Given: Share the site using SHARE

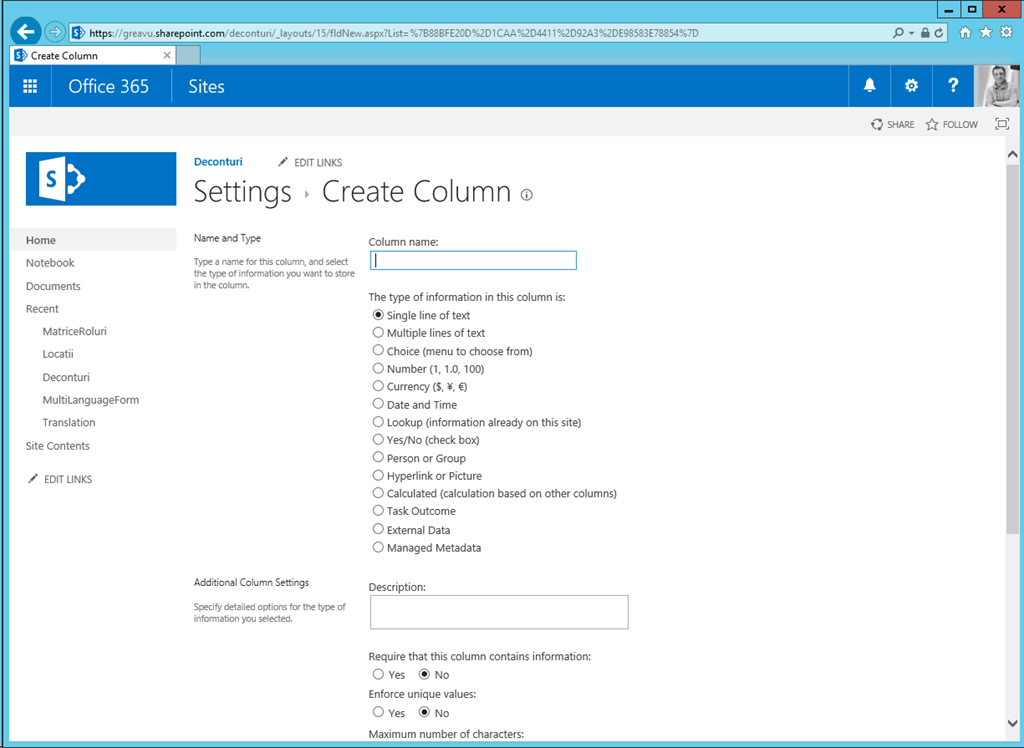Looking at the screenshot, I should click(892, 125).
